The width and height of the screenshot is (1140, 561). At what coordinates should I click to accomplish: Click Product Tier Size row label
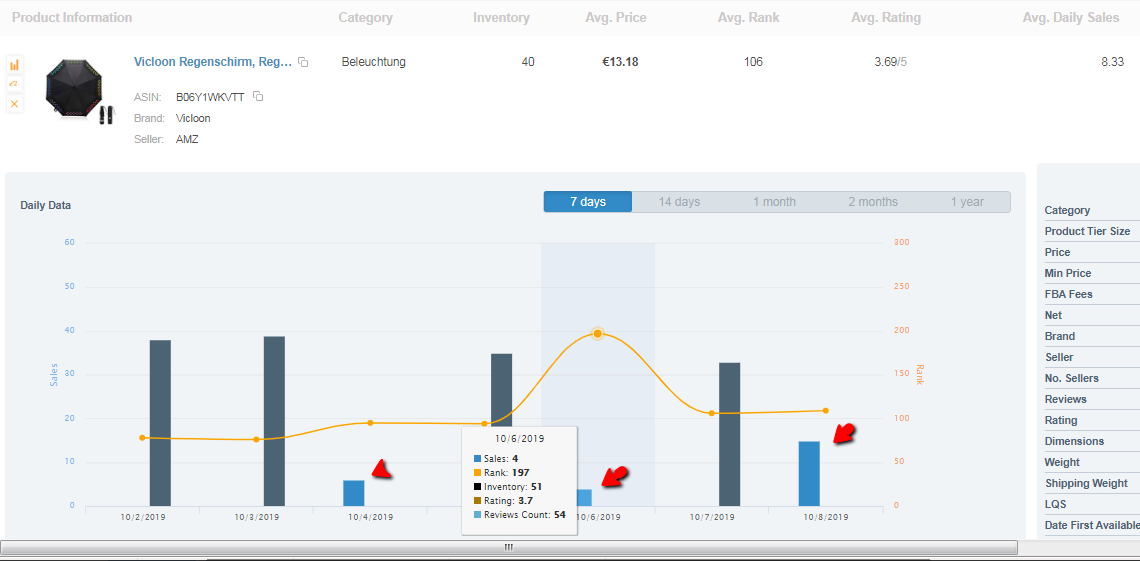tap(1088, 231)
